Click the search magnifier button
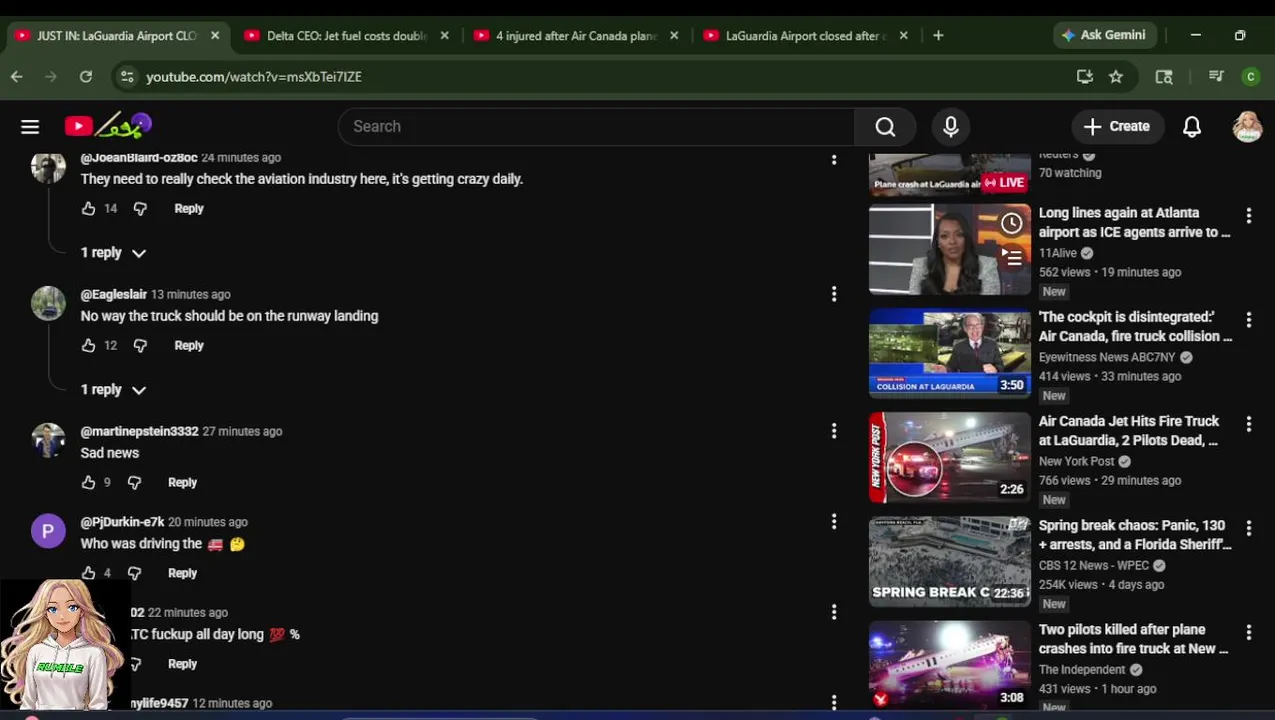This screenshot has height=720, width=1275. point(885,126)
